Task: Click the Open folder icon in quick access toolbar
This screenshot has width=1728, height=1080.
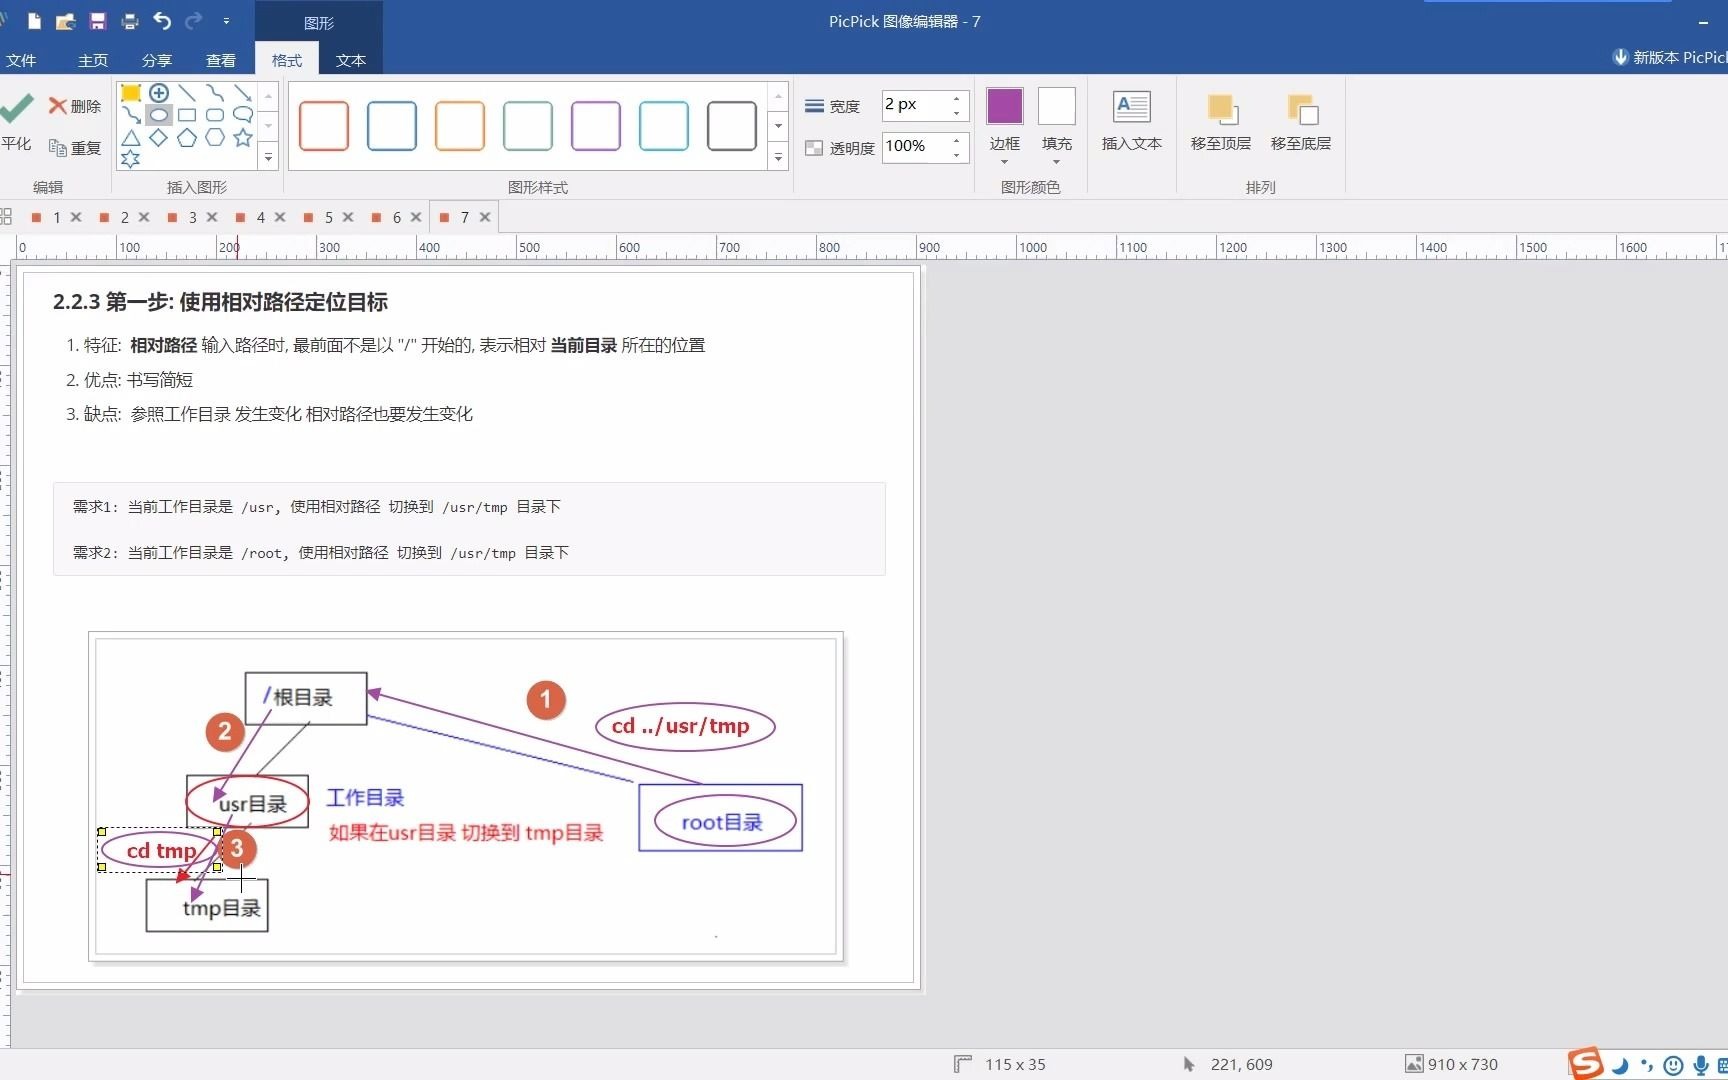Action: (x=66, y=21)
